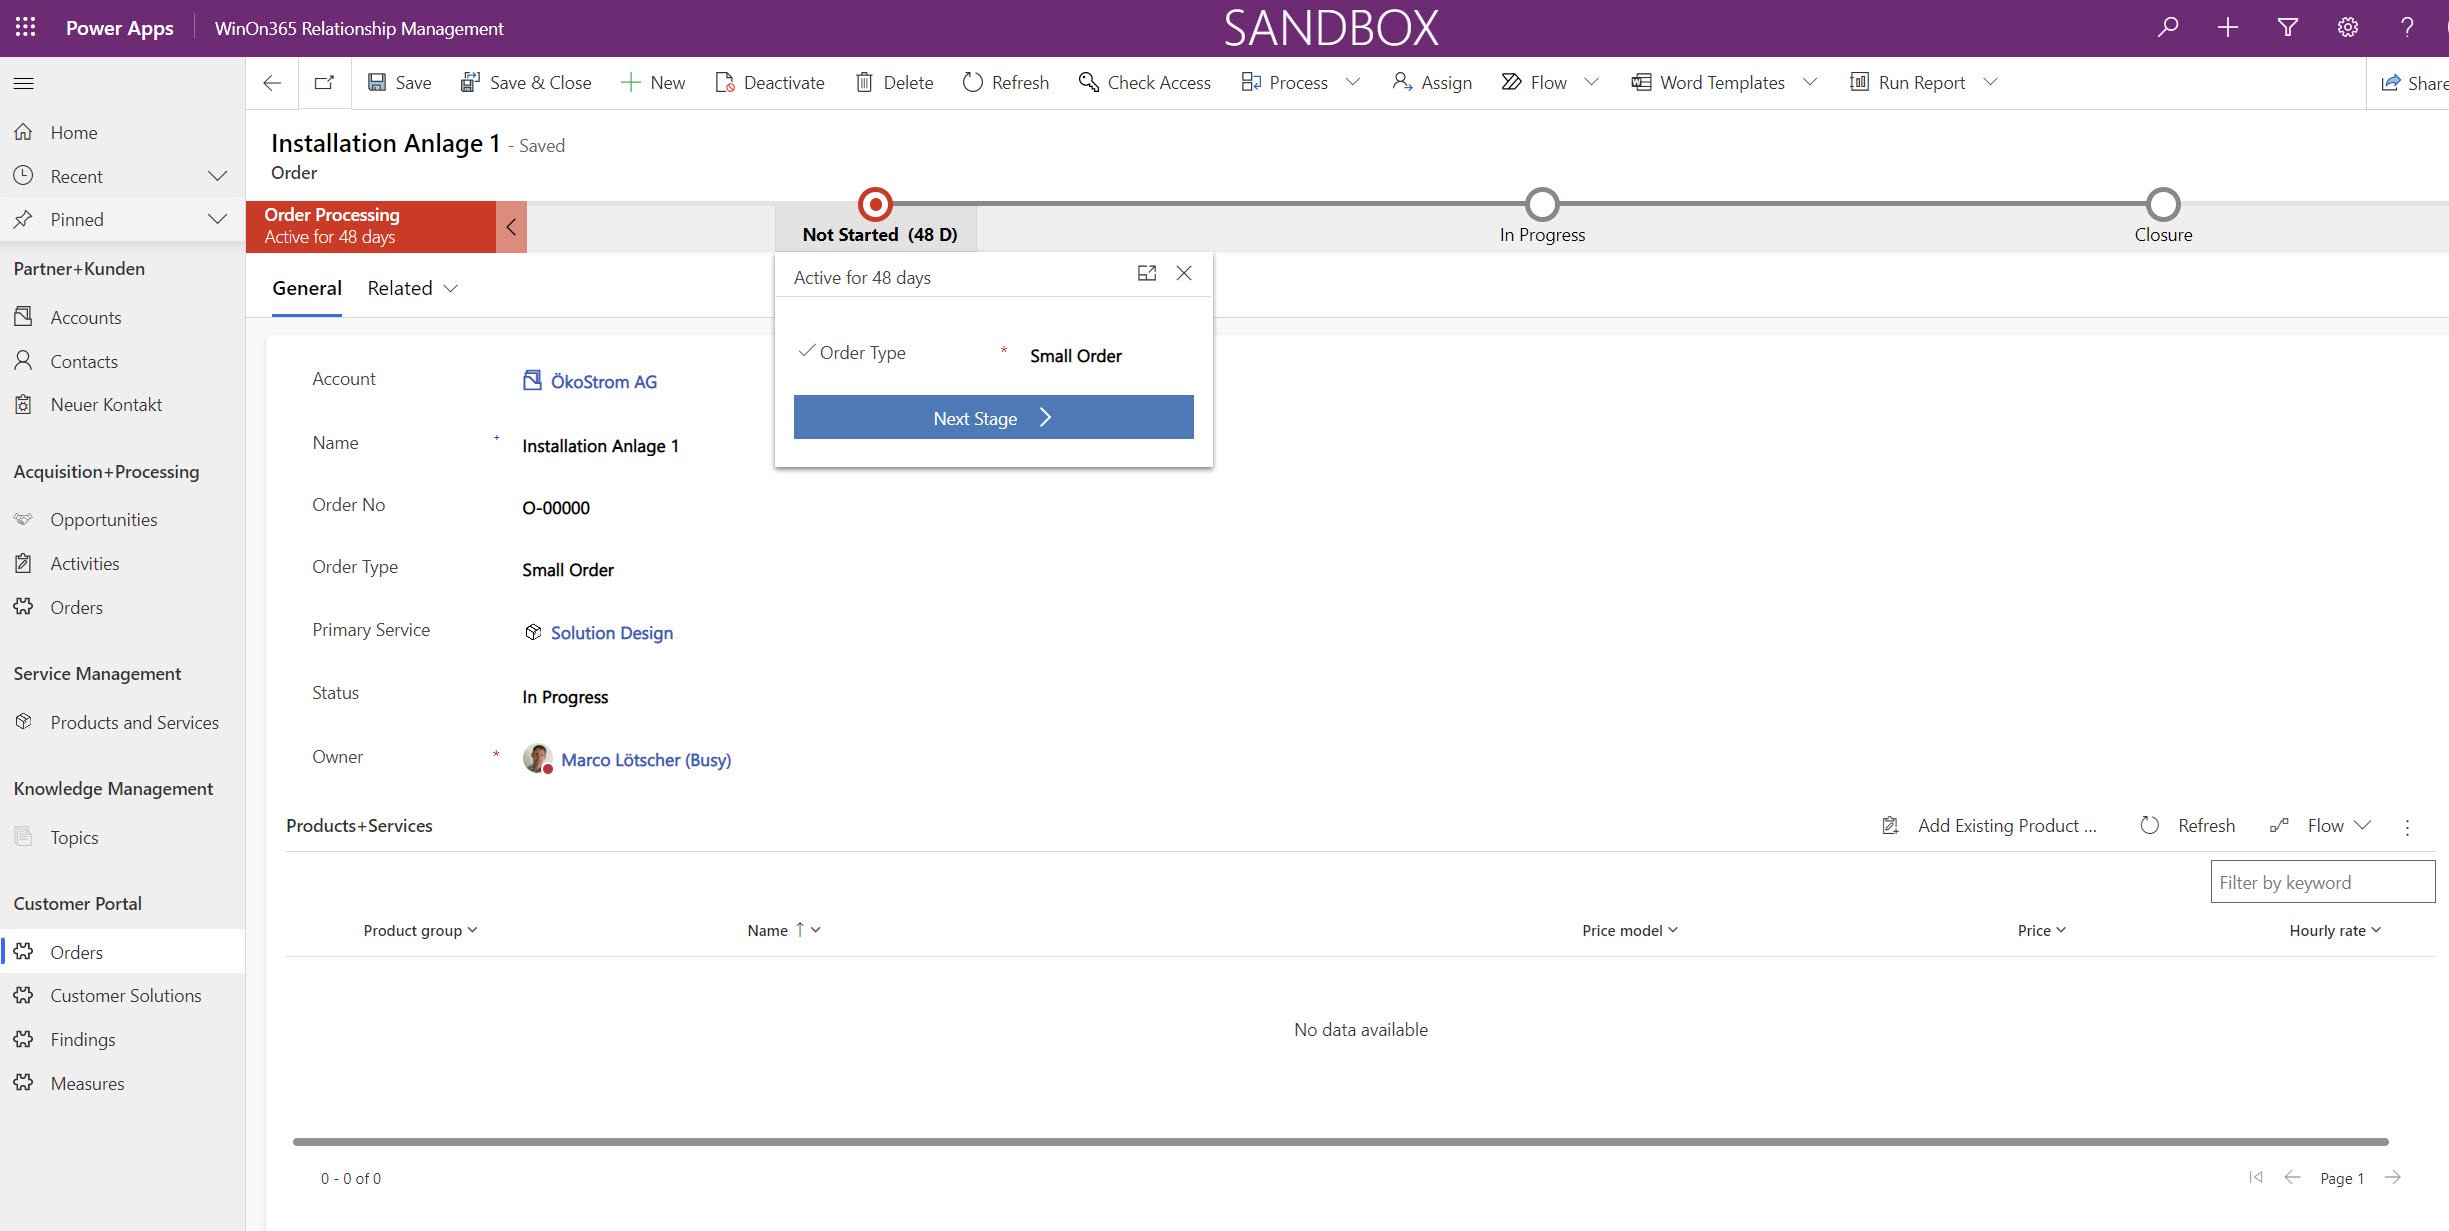Viewport: 2449px width, 1231px height.
Task: Open Marco Lötscher owner link
Action: click(x=646, y=760)
